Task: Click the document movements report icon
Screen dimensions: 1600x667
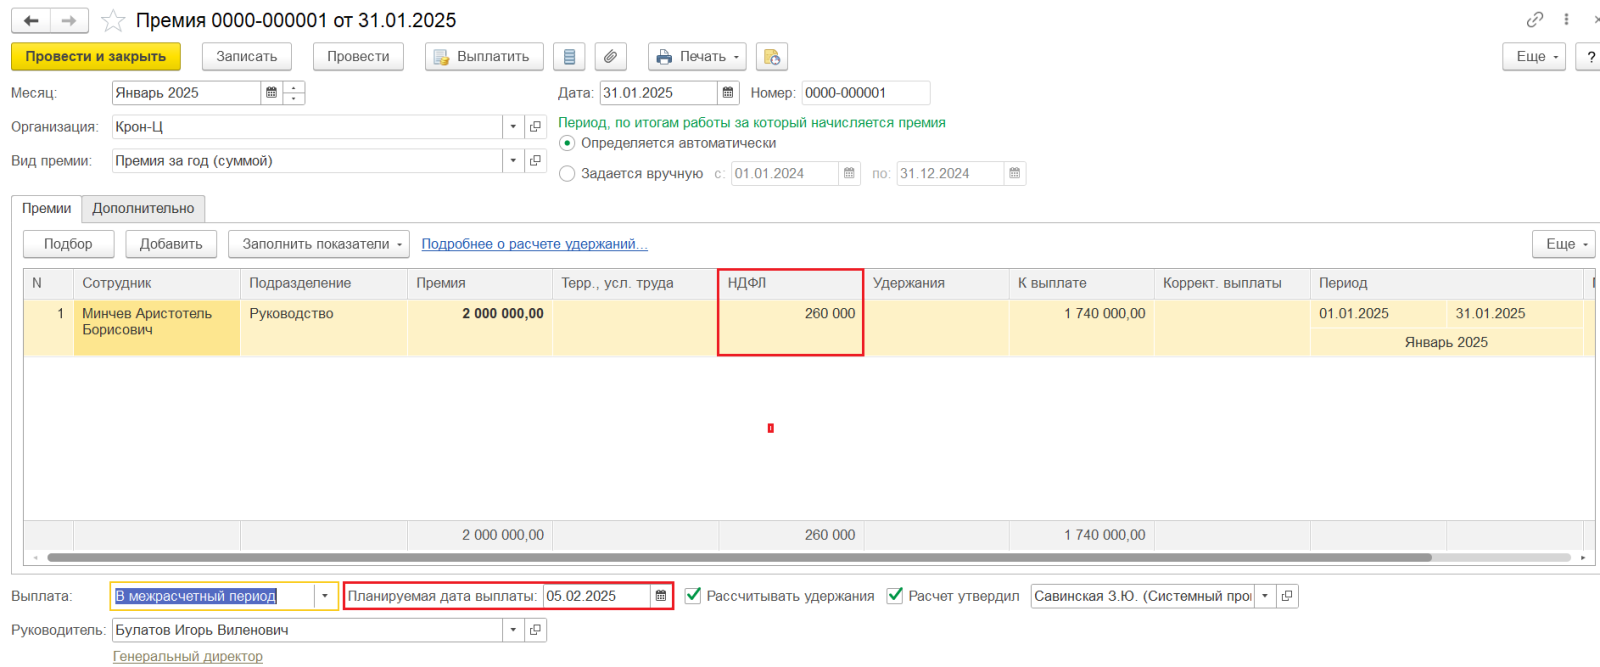Action: (569, 57)
